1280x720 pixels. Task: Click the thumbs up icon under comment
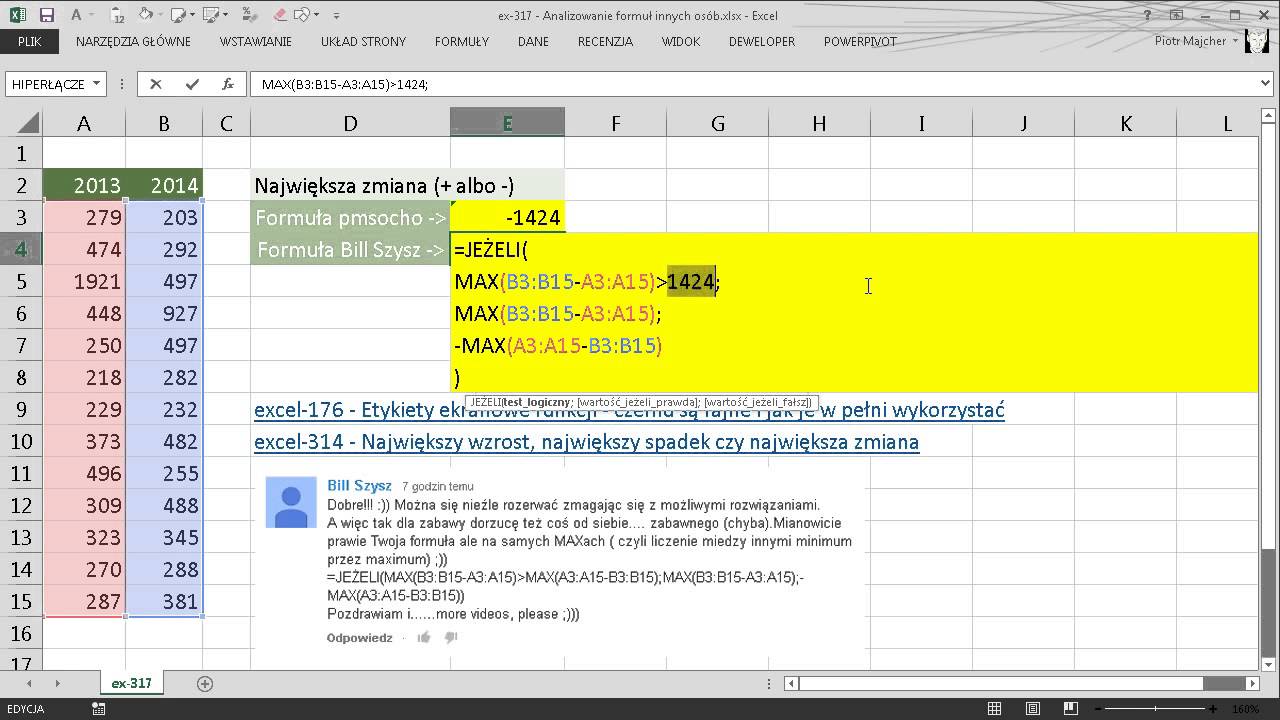[424, 637]
